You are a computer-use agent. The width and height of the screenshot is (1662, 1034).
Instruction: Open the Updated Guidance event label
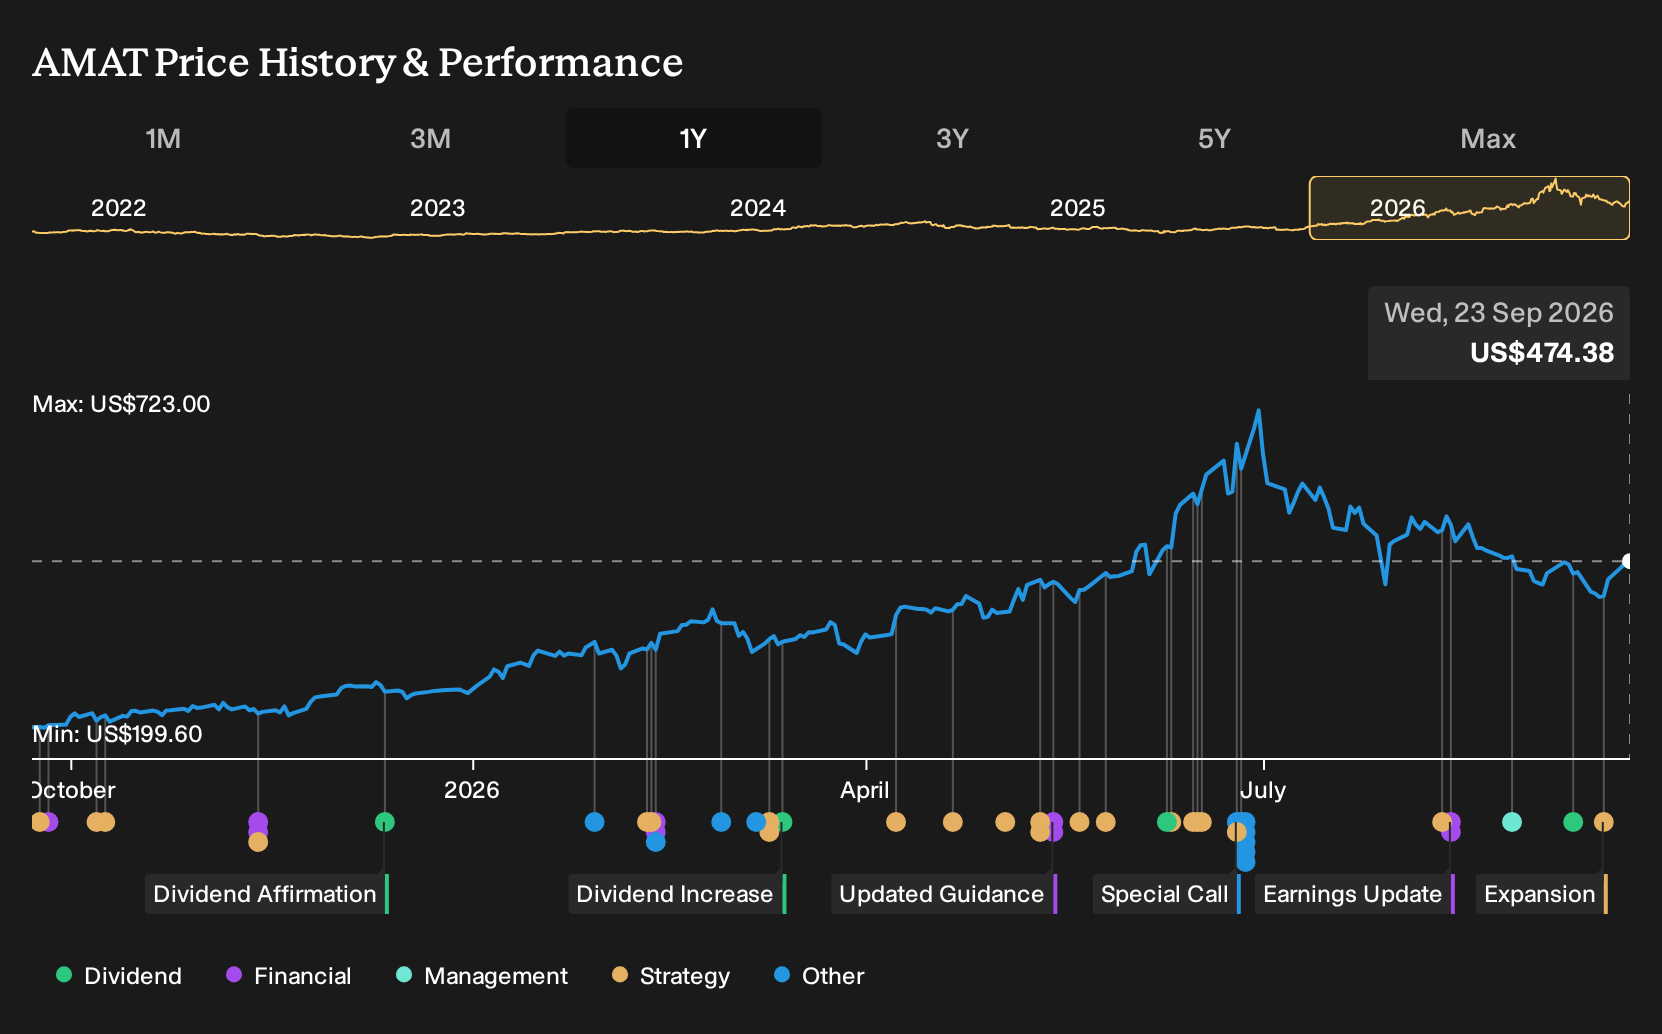(943, 894)
